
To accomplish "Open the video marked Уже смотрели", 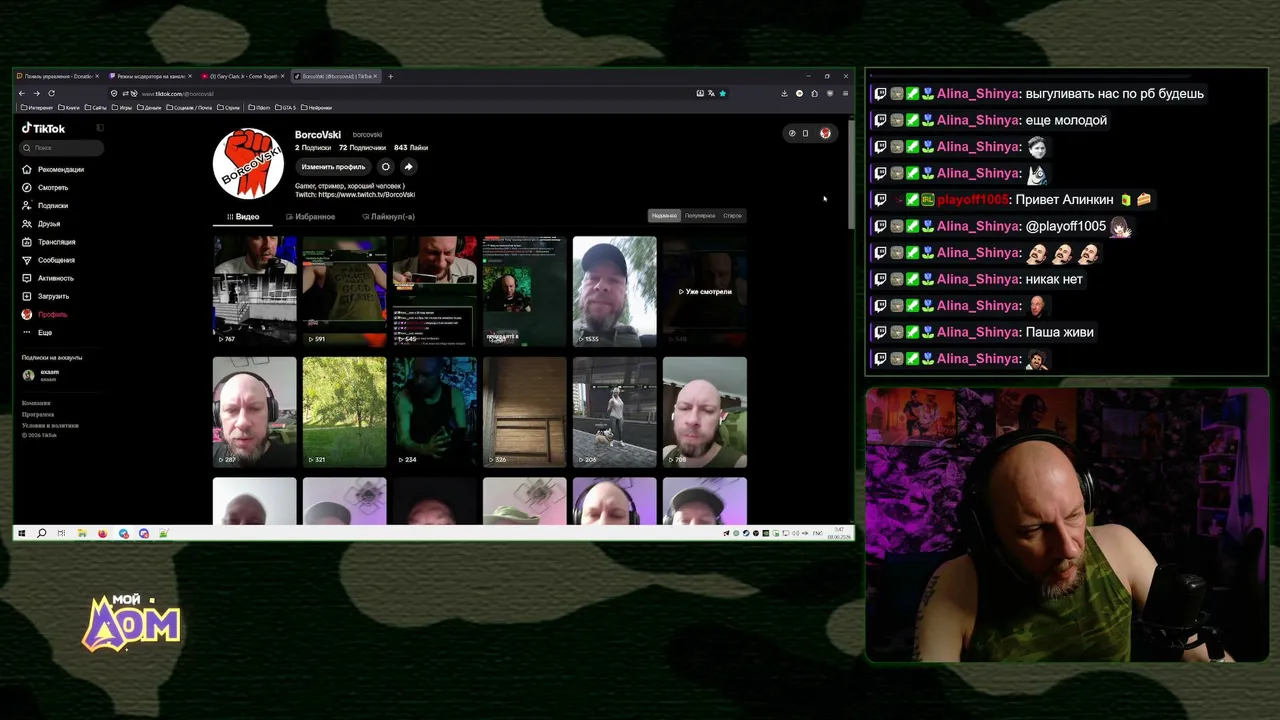I will (705, 291).
